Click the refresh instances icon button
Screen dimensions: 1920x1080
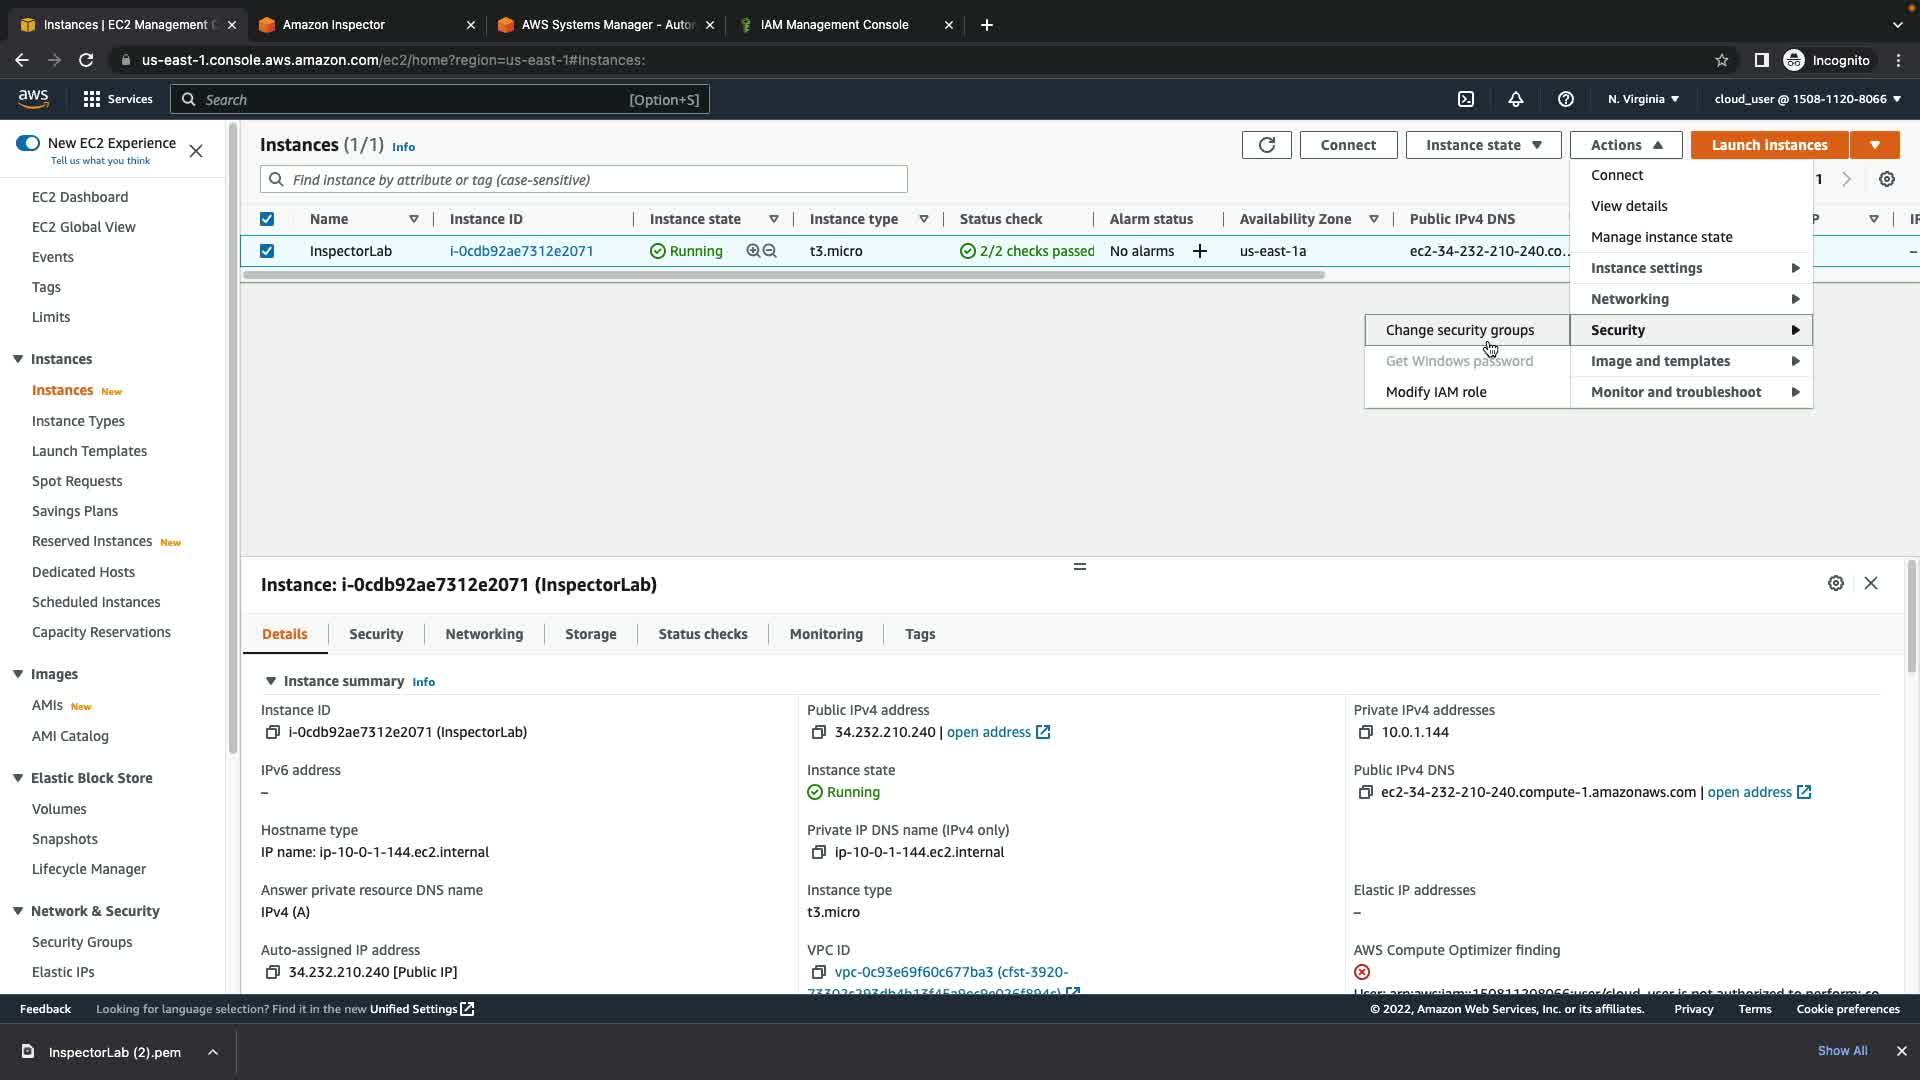1266,145
